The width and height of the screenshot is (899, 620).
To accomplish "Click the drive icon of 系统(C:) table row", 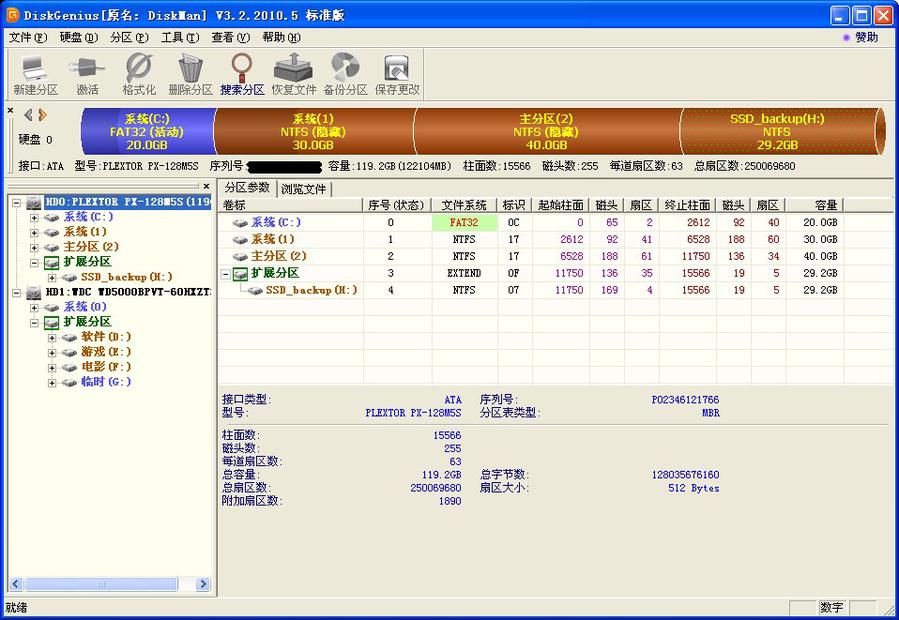I will pos(240,223).
